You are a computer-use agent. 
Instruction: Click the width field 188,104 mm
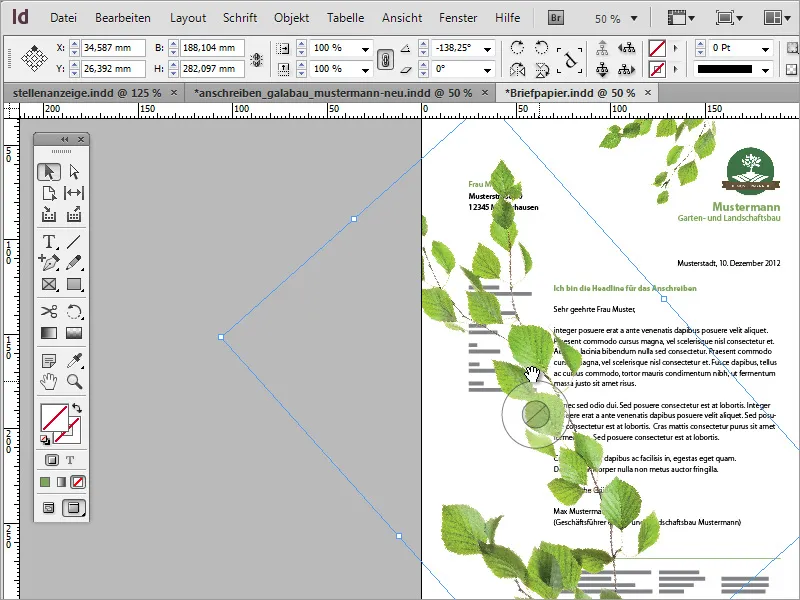212,48
